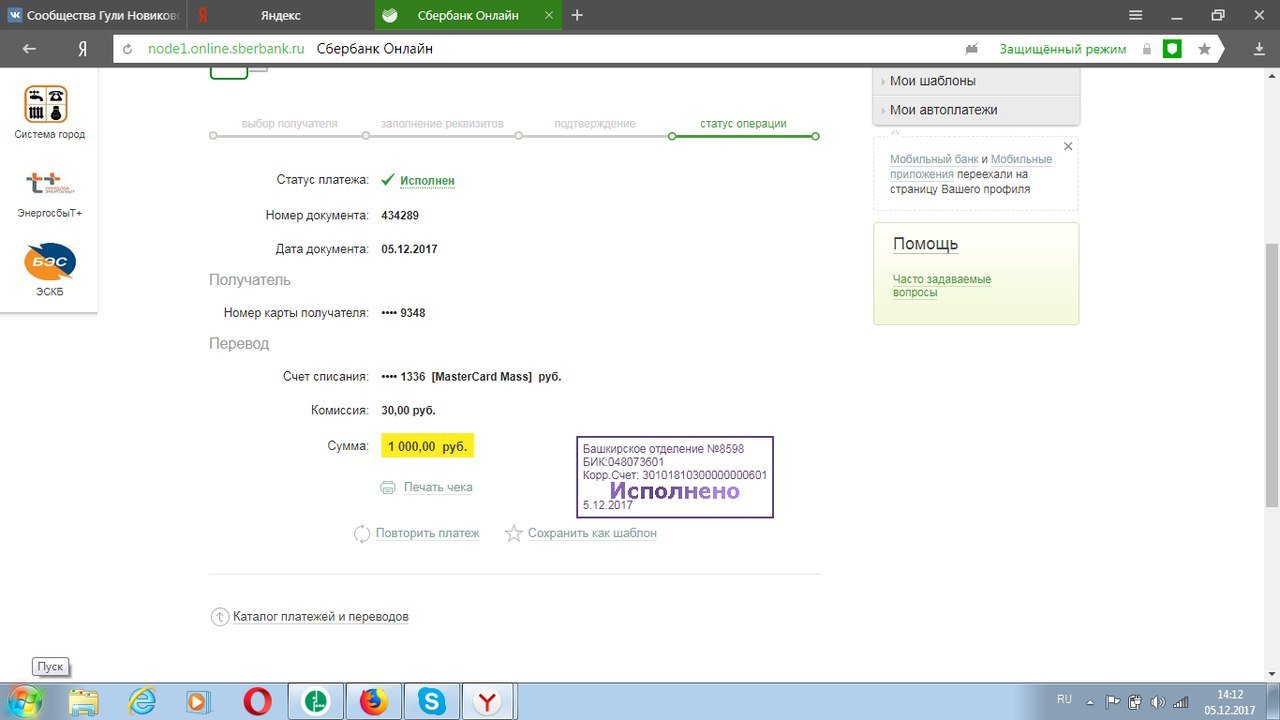Click the recipient card number •••• 9348

[404, 313]
